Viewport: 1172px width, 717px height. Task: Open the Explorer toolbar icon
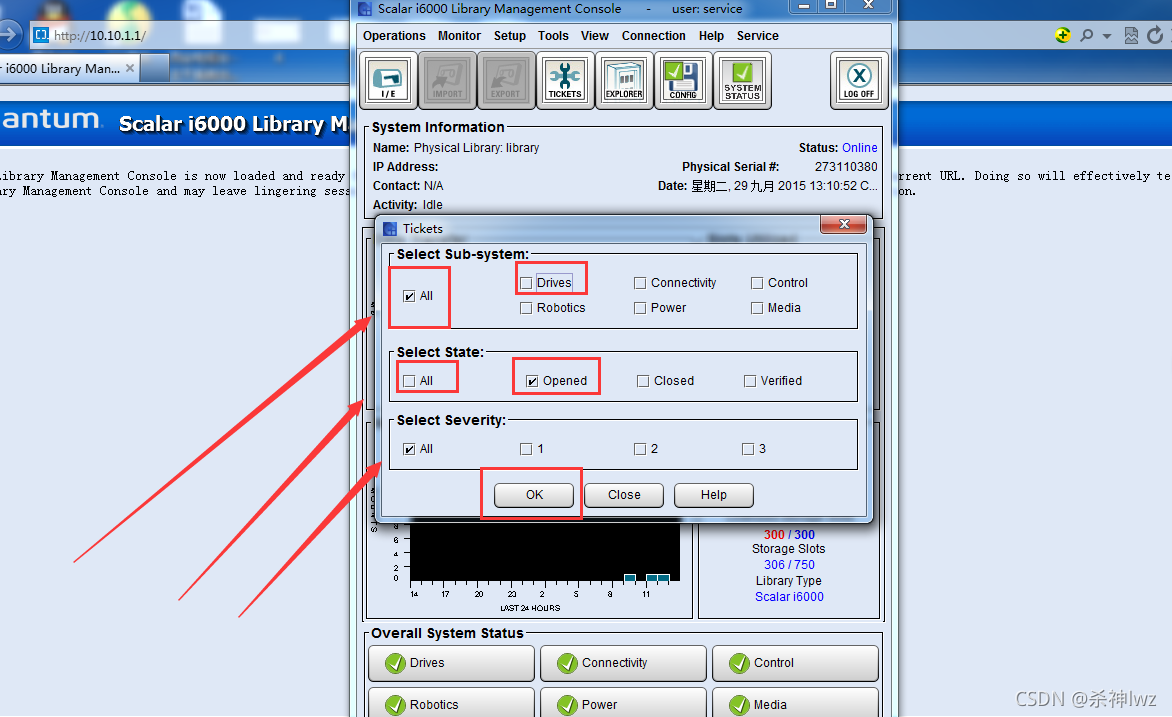tap(624, 80)
